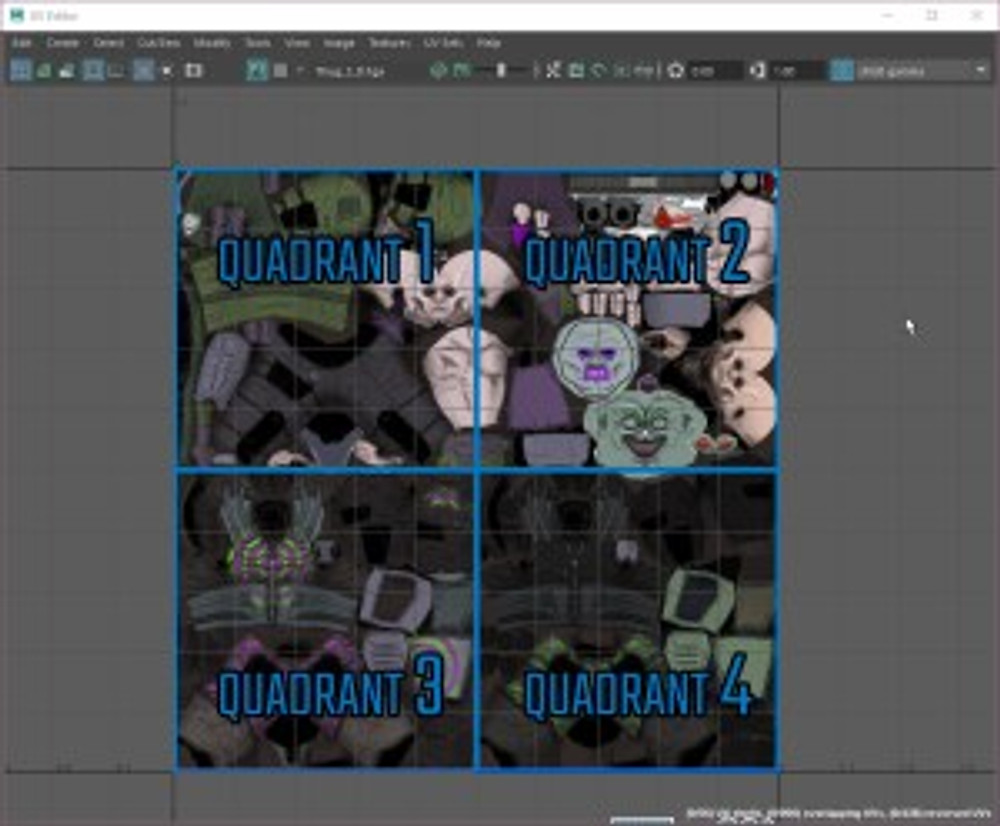Image resolution: width=1000 pixels, height=826 pixels.
Task: Click the green image ratio icon
Action: point(576,70)
